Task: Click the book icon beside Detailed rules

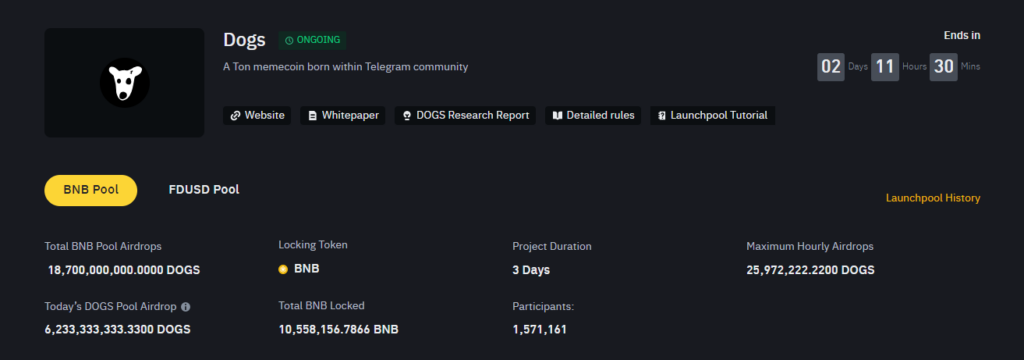Action: [557, 116]
